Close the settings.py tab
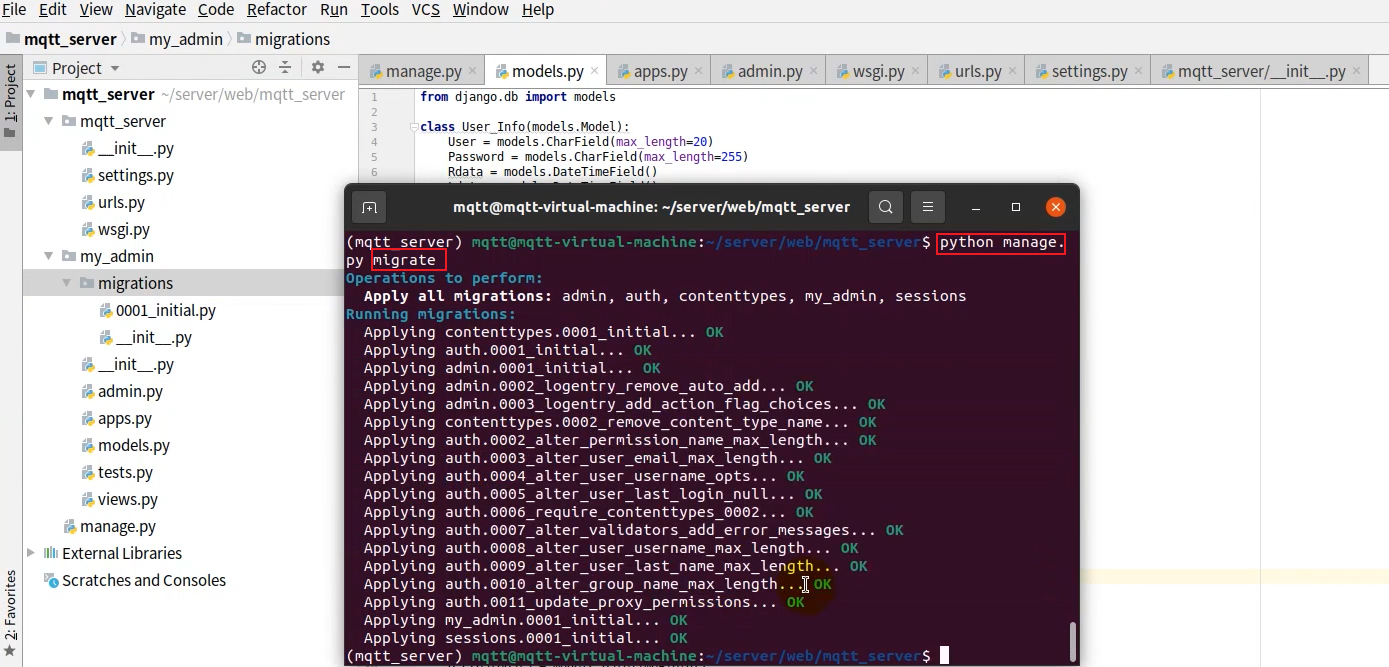Screen dimensions: 1389x667 [1138, 71]
